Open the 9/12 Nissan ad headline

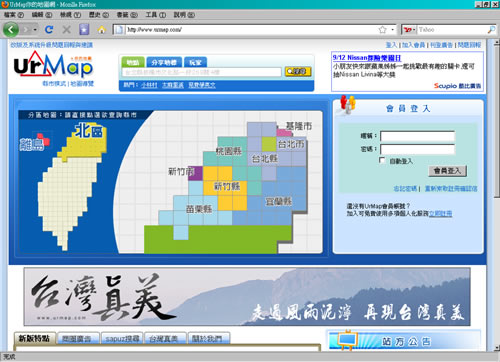pos(367,58)
